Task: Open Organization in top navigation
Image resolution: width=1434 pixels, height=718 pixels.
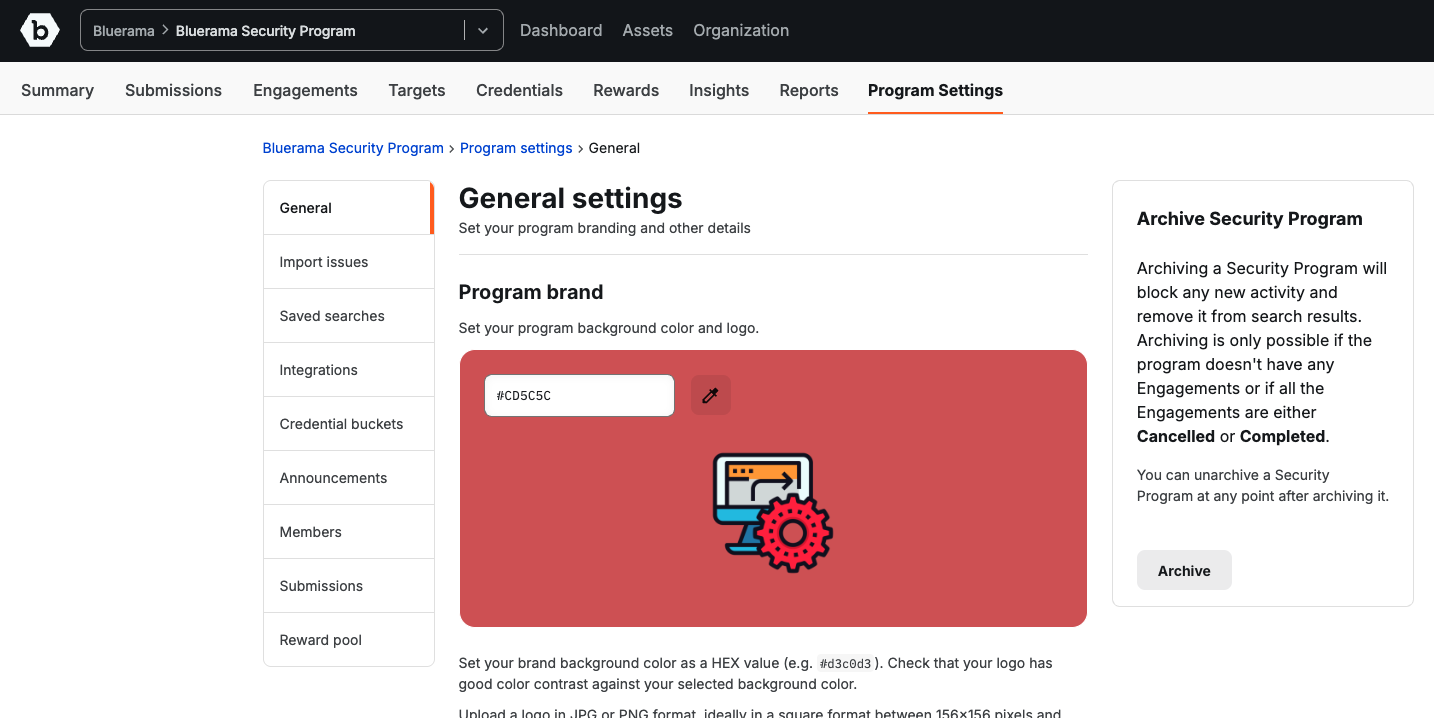Action: click(741, 31)
